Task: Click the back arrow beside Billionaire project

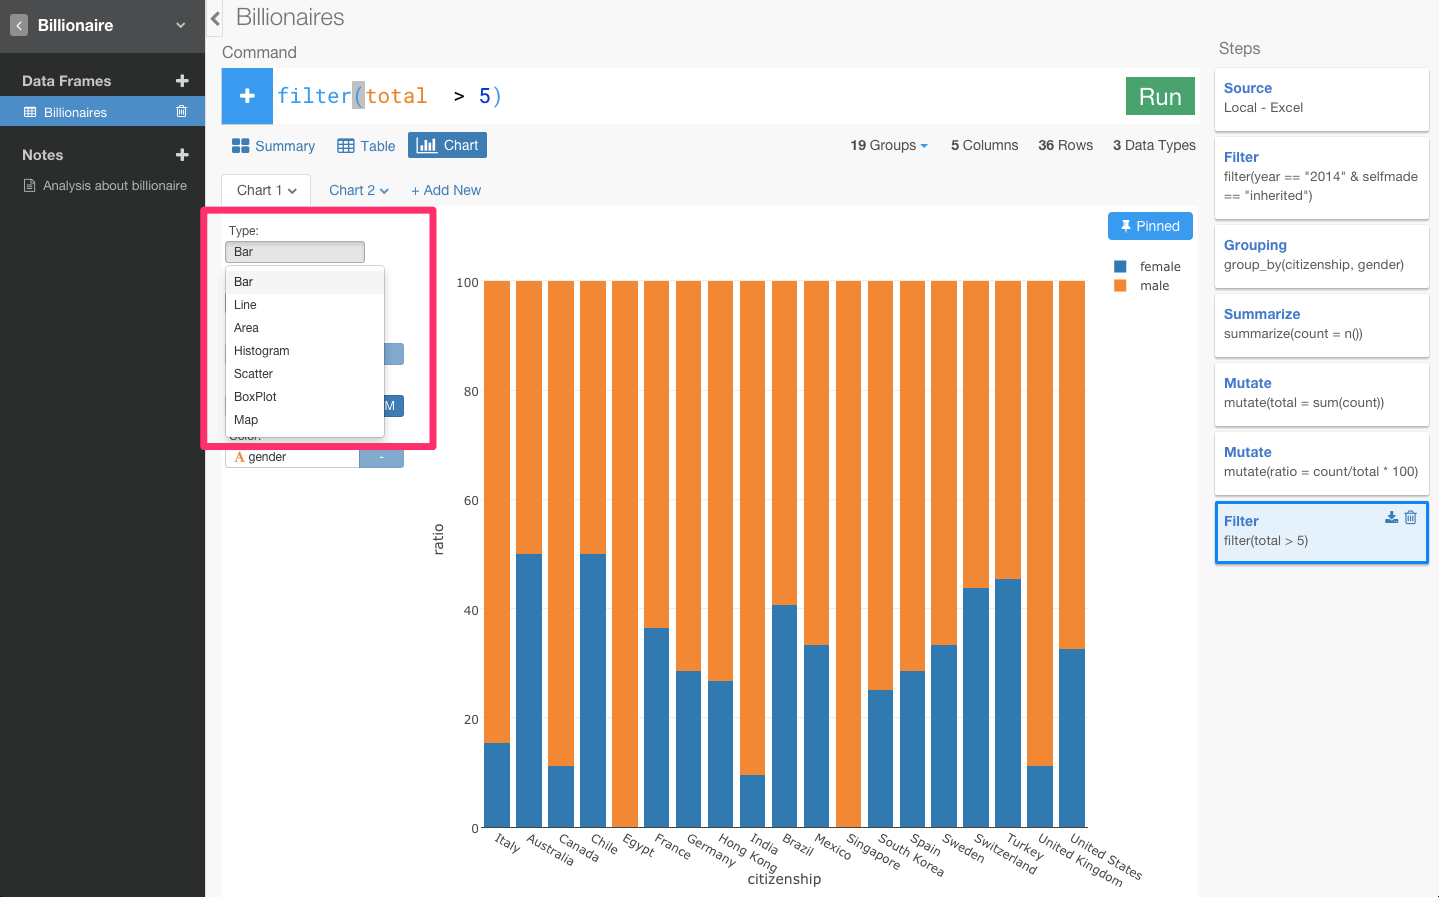Action: (x=19, y=25)
